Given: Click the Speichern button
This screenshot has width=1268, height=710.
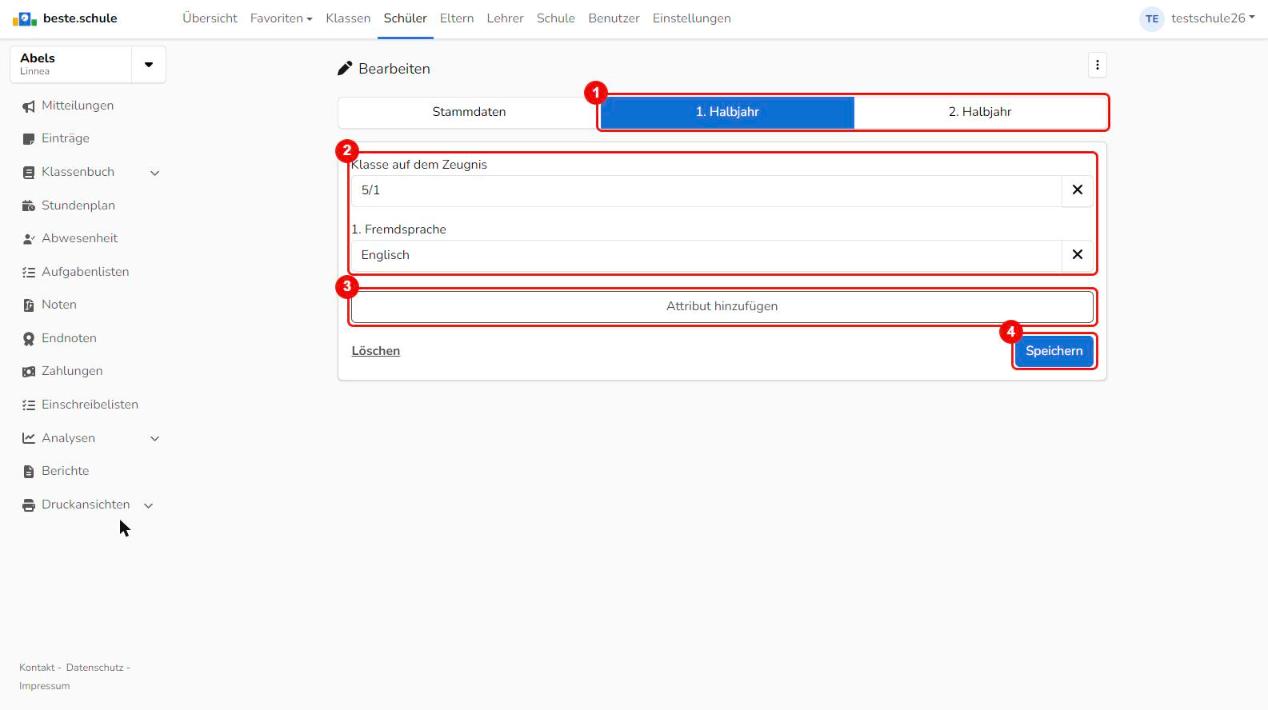Looking at the screenshot, I should pyautogui.click(x=1054, y=351).
